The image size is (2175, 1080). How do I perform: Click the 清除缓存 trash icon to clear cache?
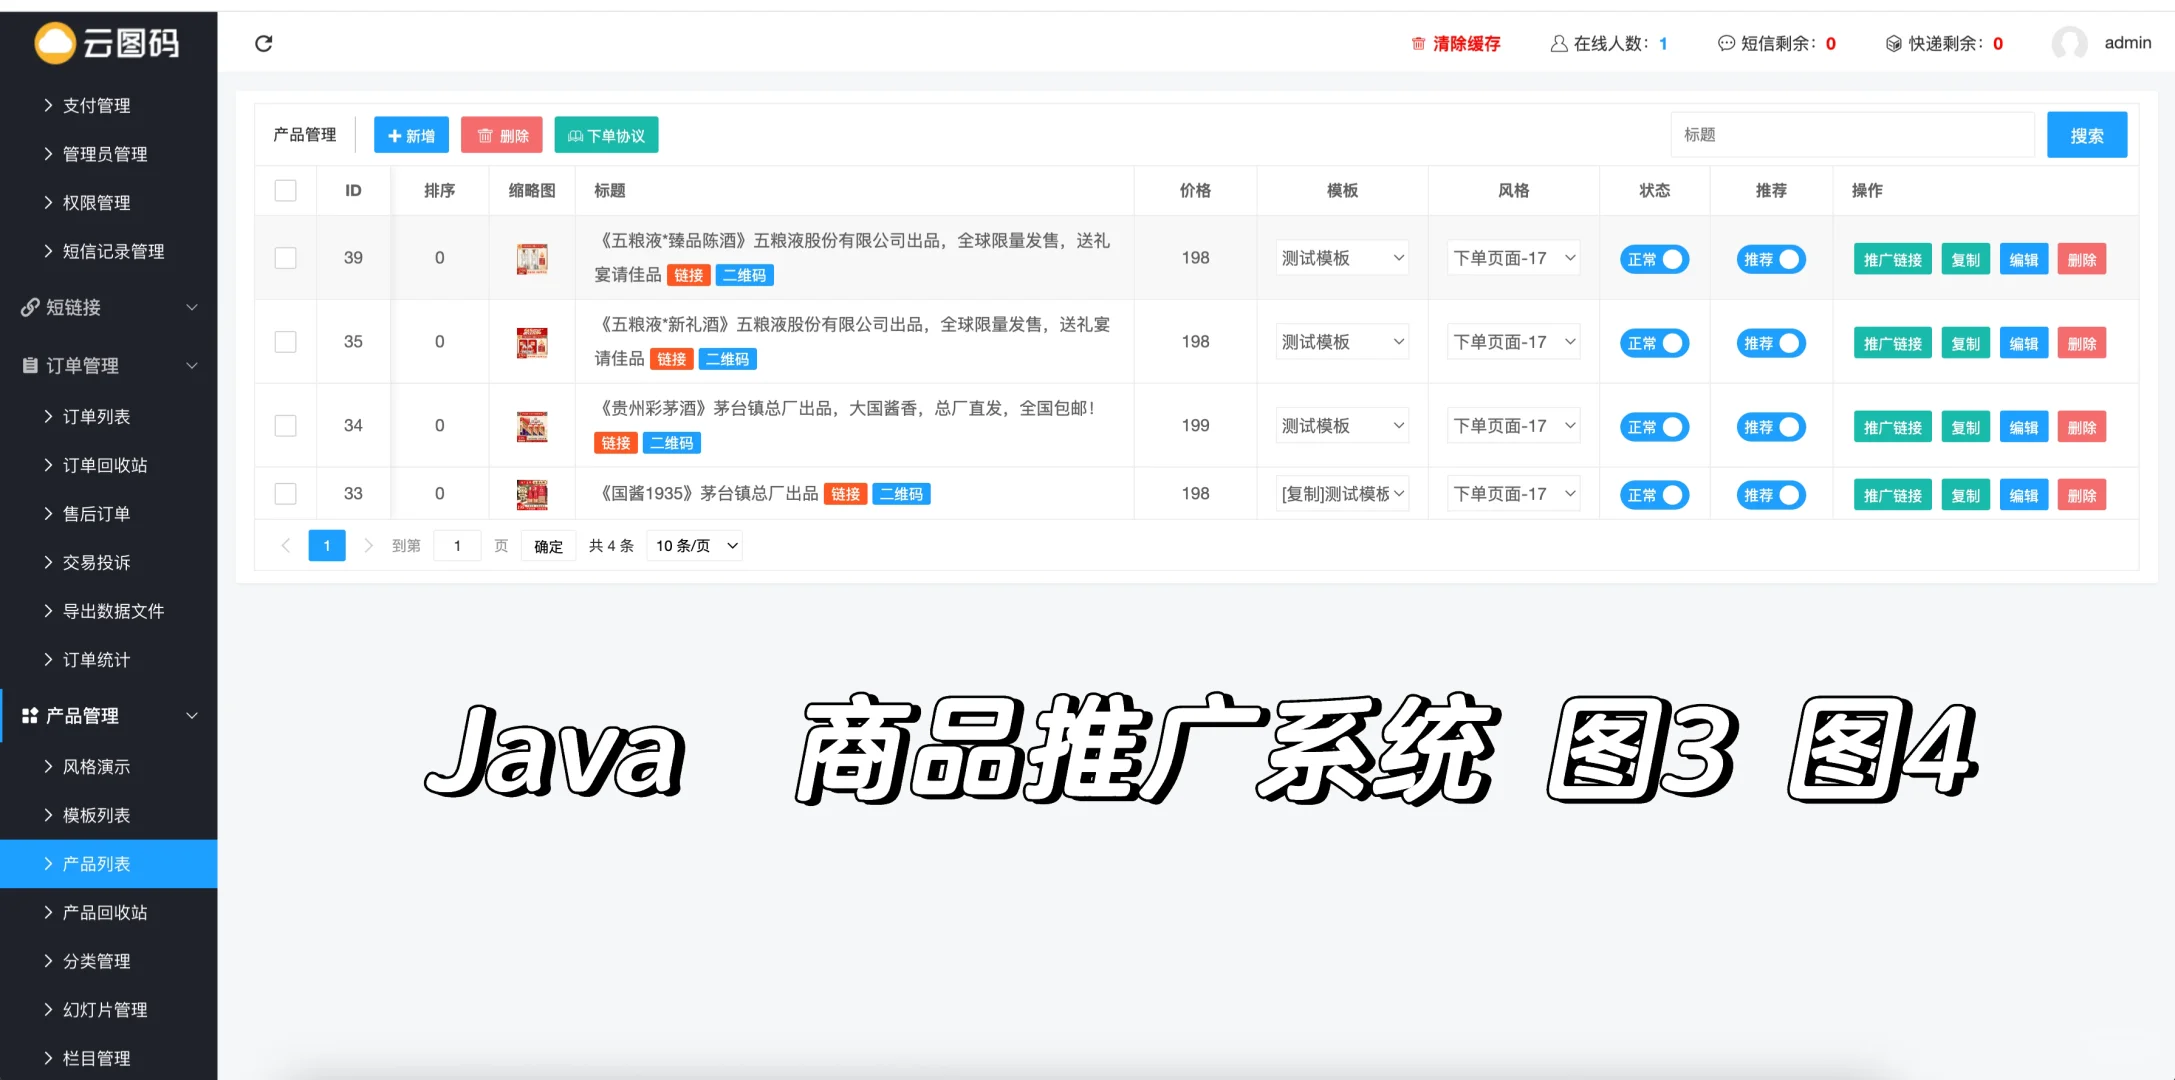tap(1417, 43)
